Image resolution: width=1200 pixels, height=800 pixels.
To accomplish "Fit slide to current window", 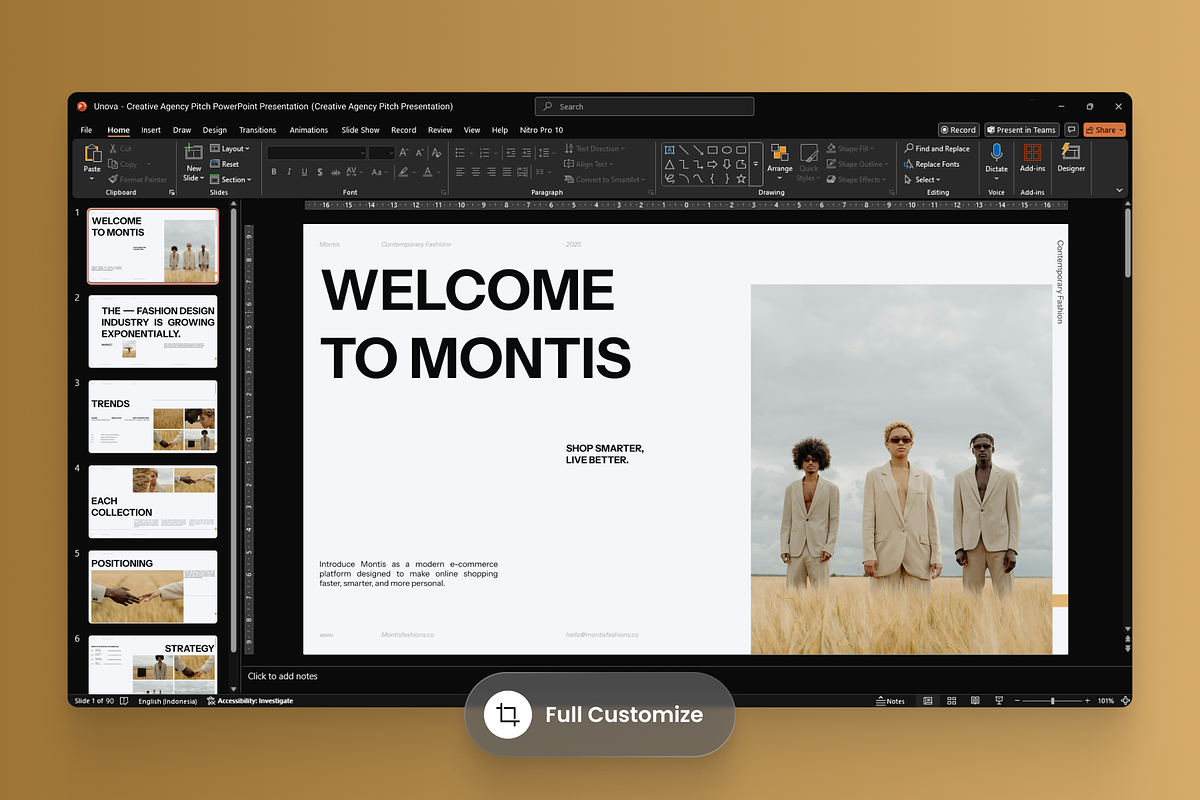I will [x=1125, y=701].
